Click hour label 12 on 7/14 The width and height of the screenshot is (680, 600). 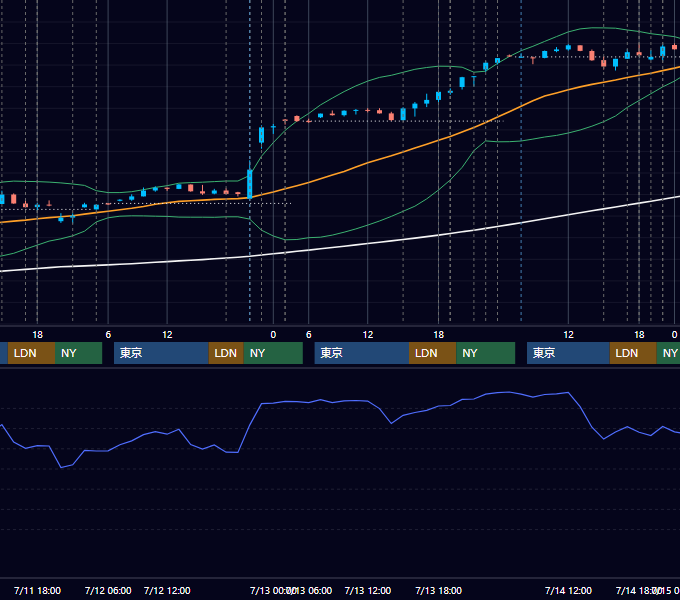point(568,335)
